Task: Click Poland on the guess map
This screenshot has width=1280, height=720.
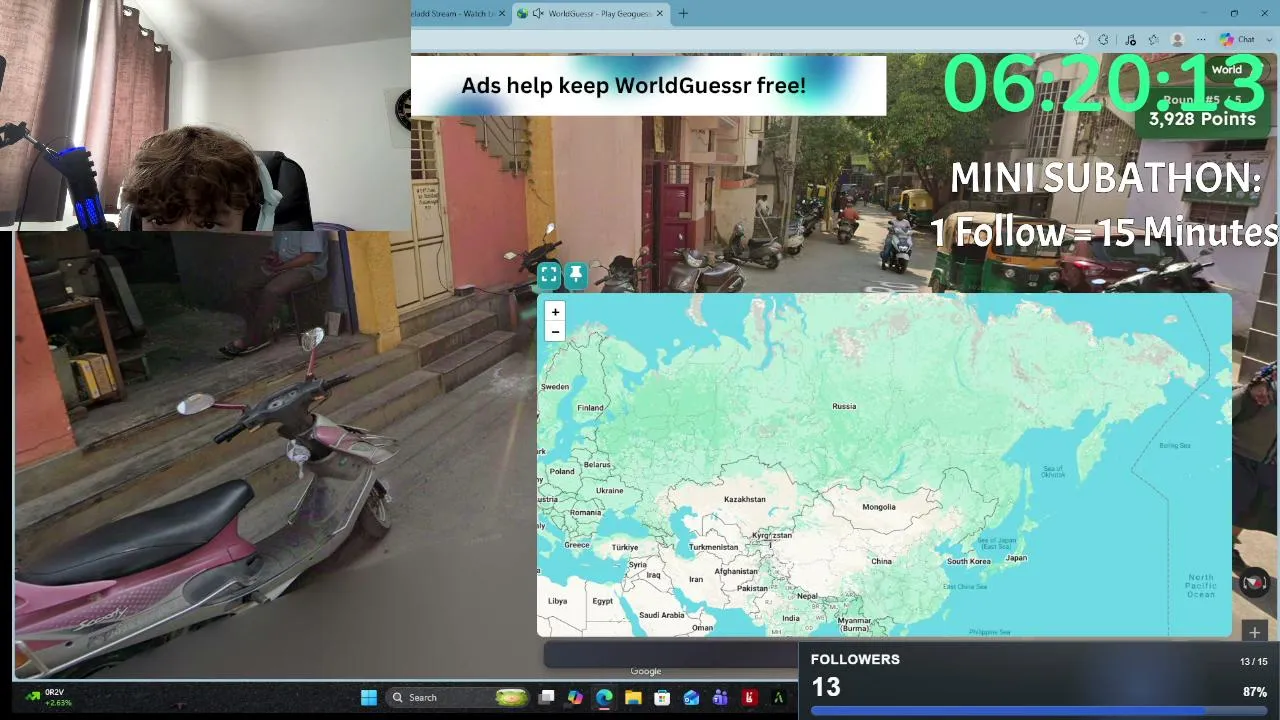Action: click(x=562, y=471)
